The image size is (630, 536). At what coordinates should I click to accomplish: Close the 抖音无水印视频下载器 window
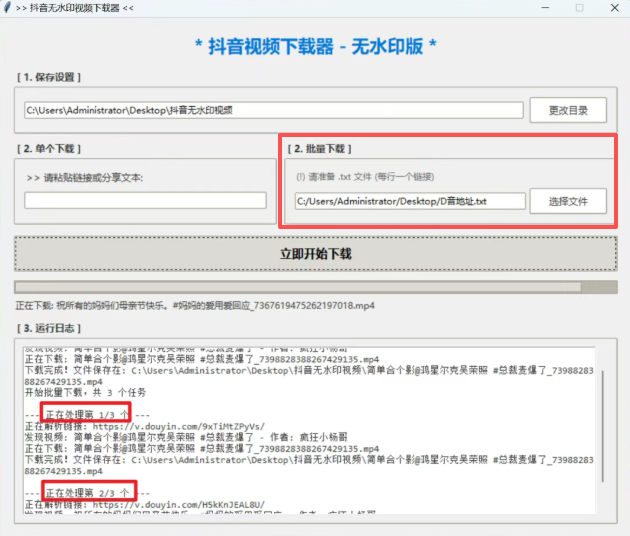click(614, 8)
